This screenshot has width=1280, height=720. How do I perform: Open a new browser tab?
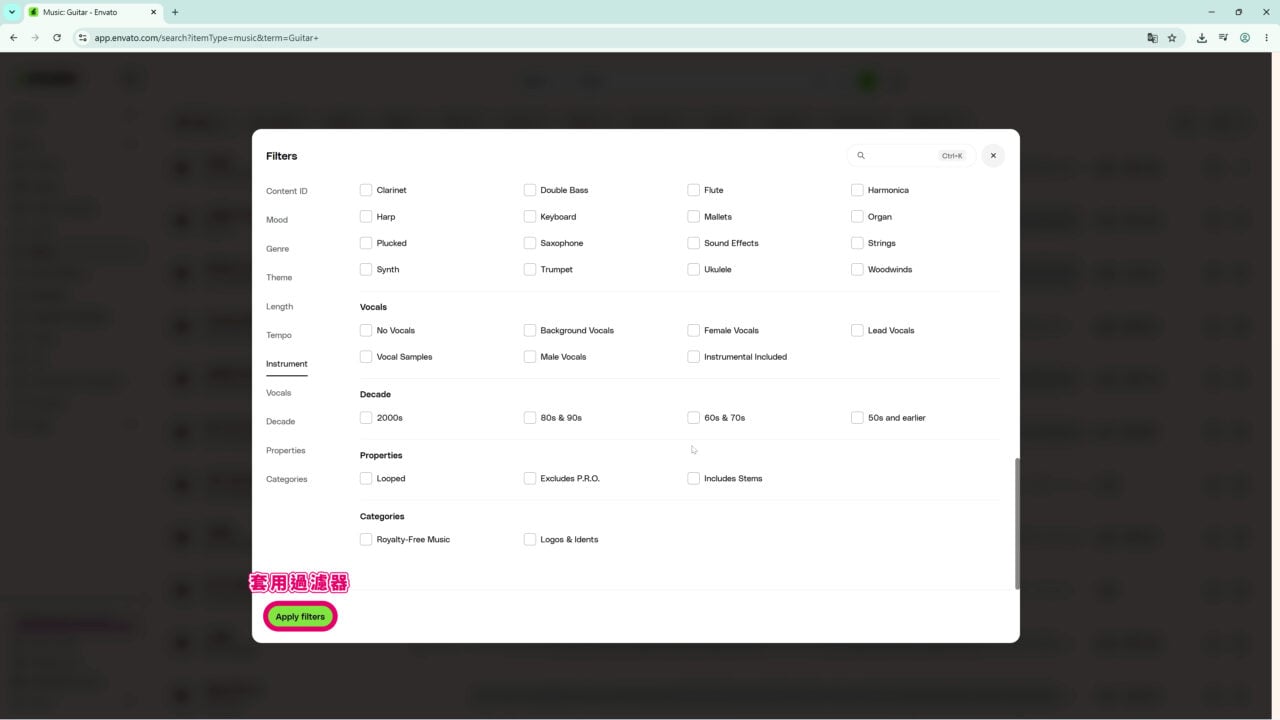tap(175, 12)
